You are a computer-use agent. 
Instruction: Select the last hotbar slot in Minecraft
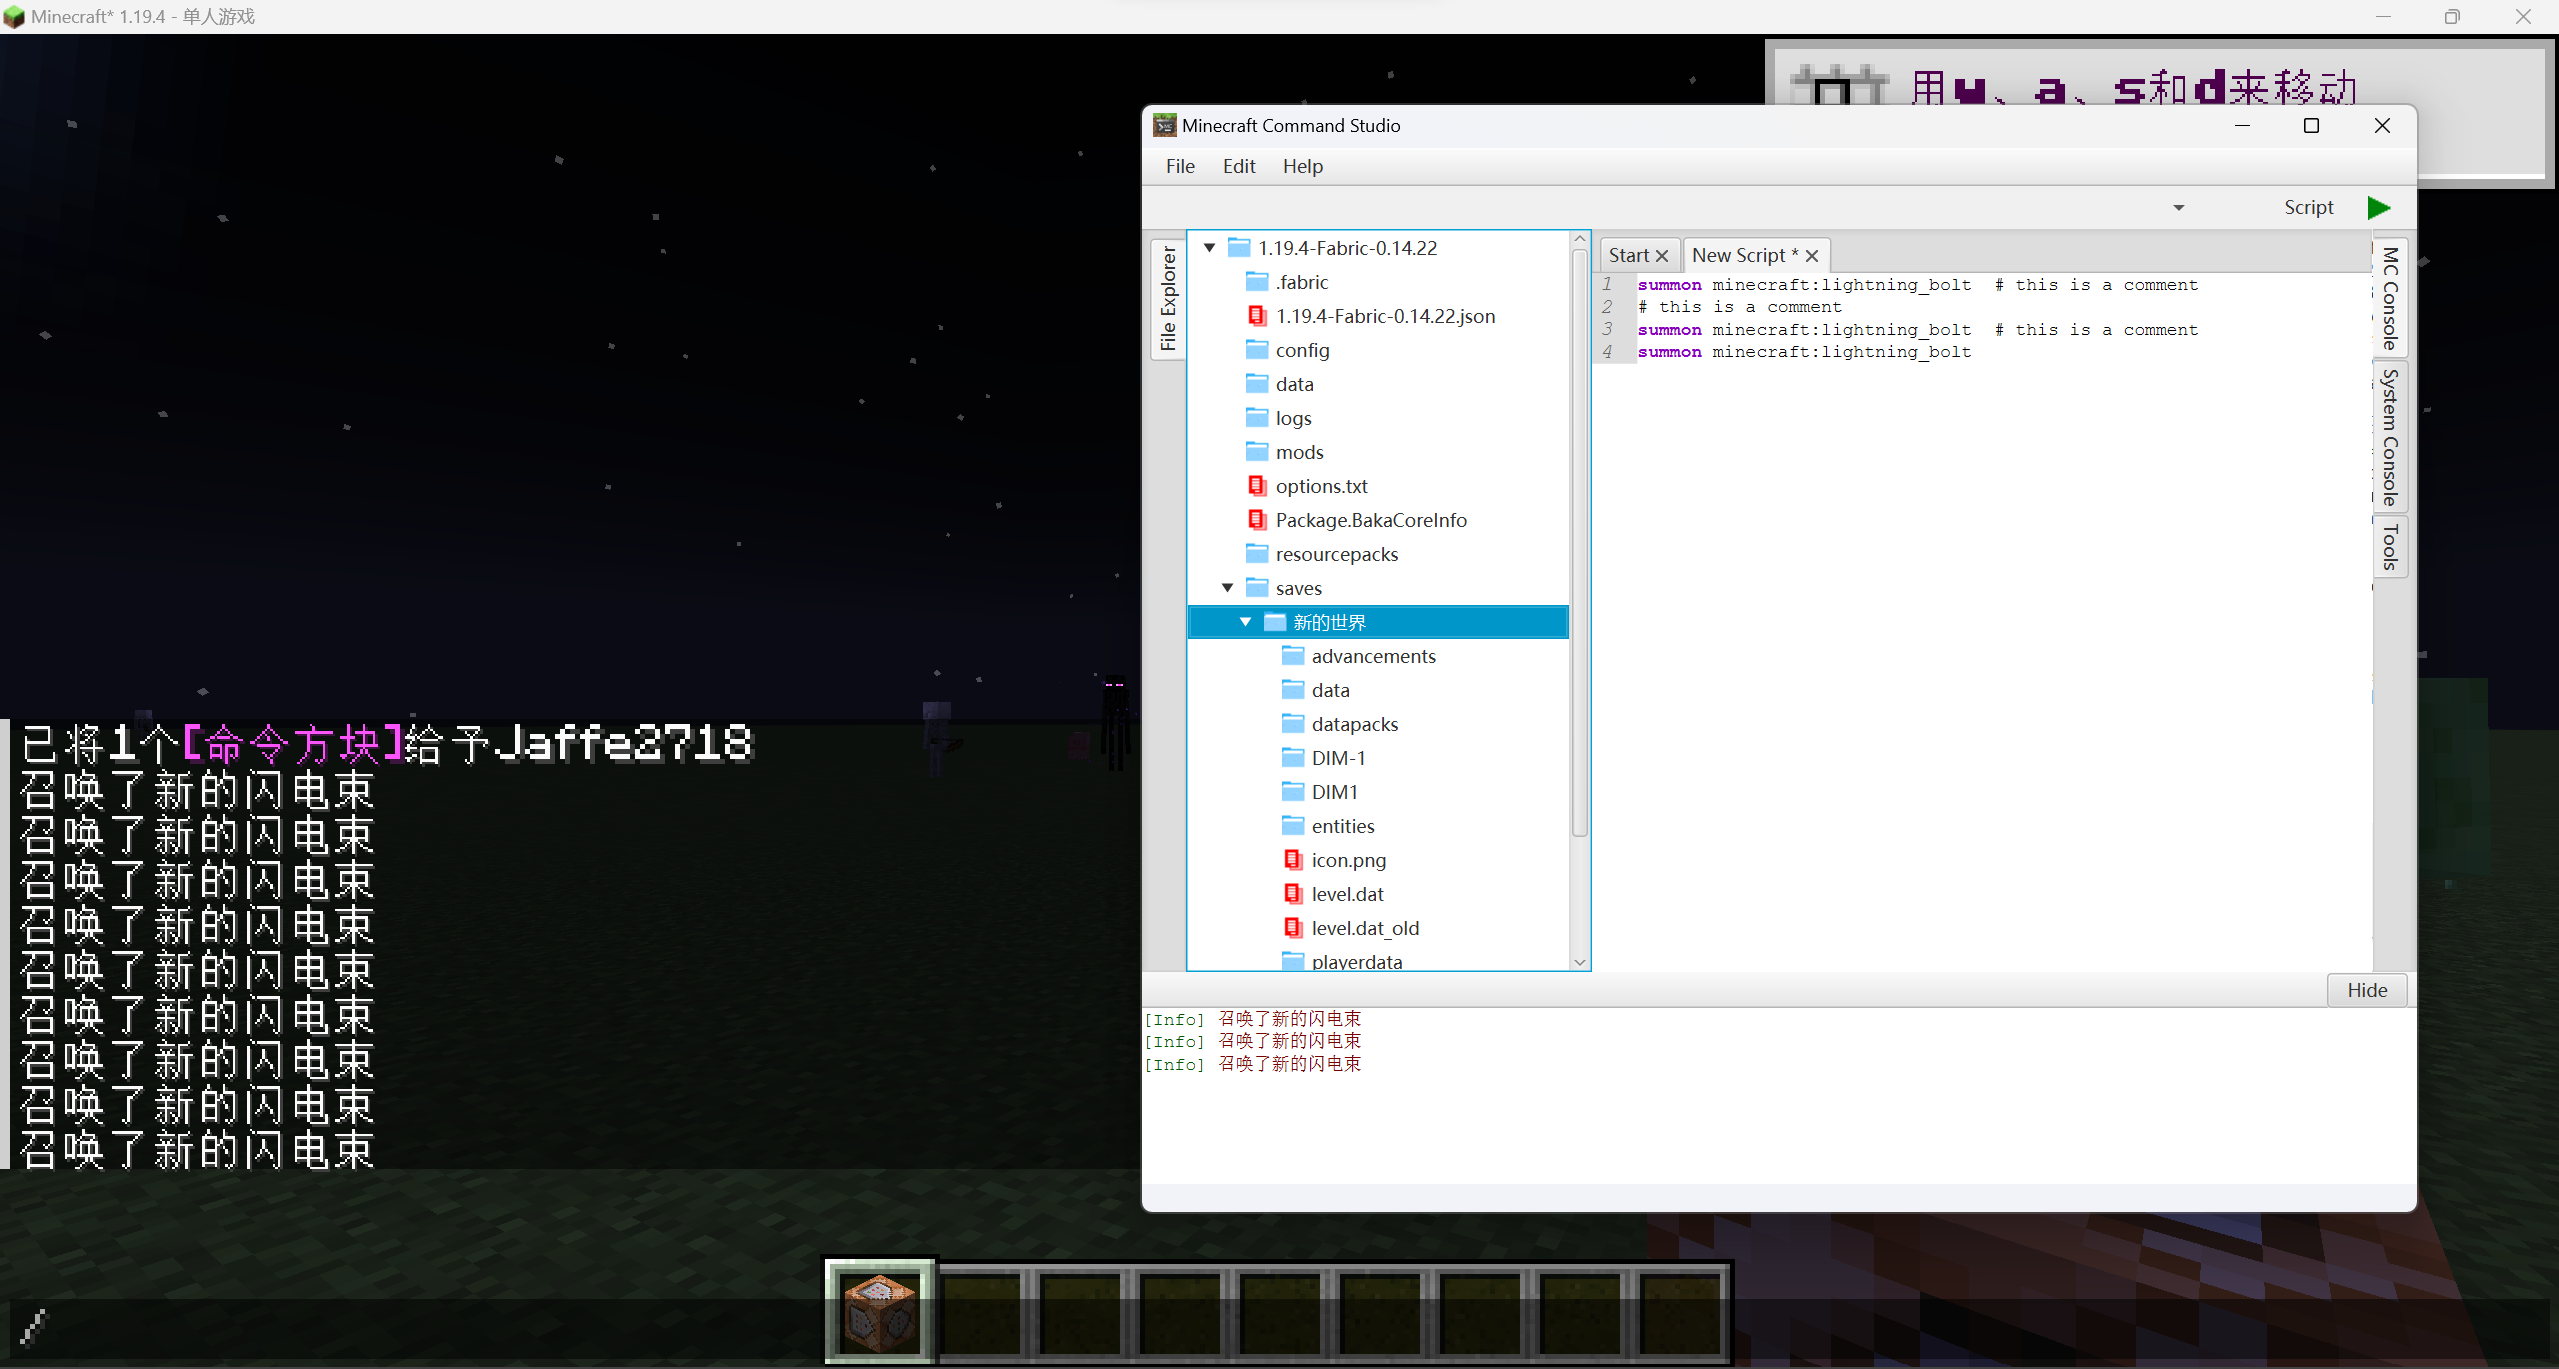1681,1311
